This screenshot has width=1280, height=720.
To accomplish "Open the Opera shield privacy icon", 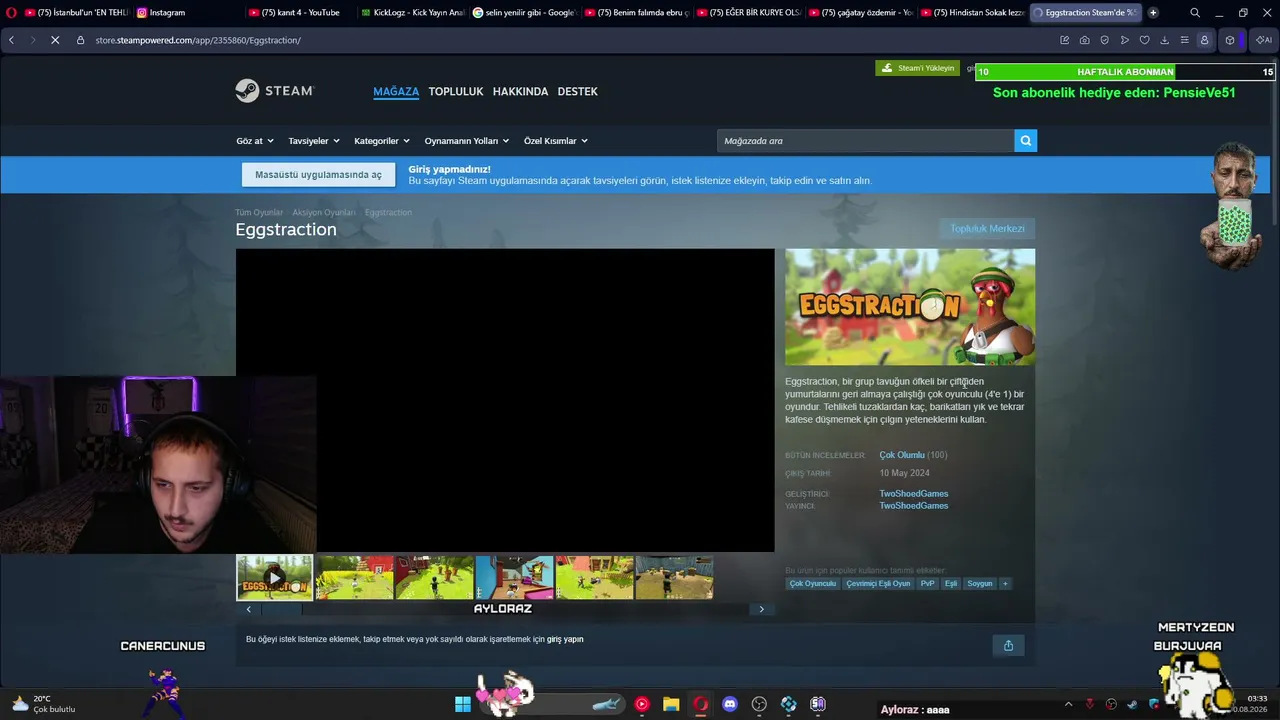I will click(x=1104, y=40).
